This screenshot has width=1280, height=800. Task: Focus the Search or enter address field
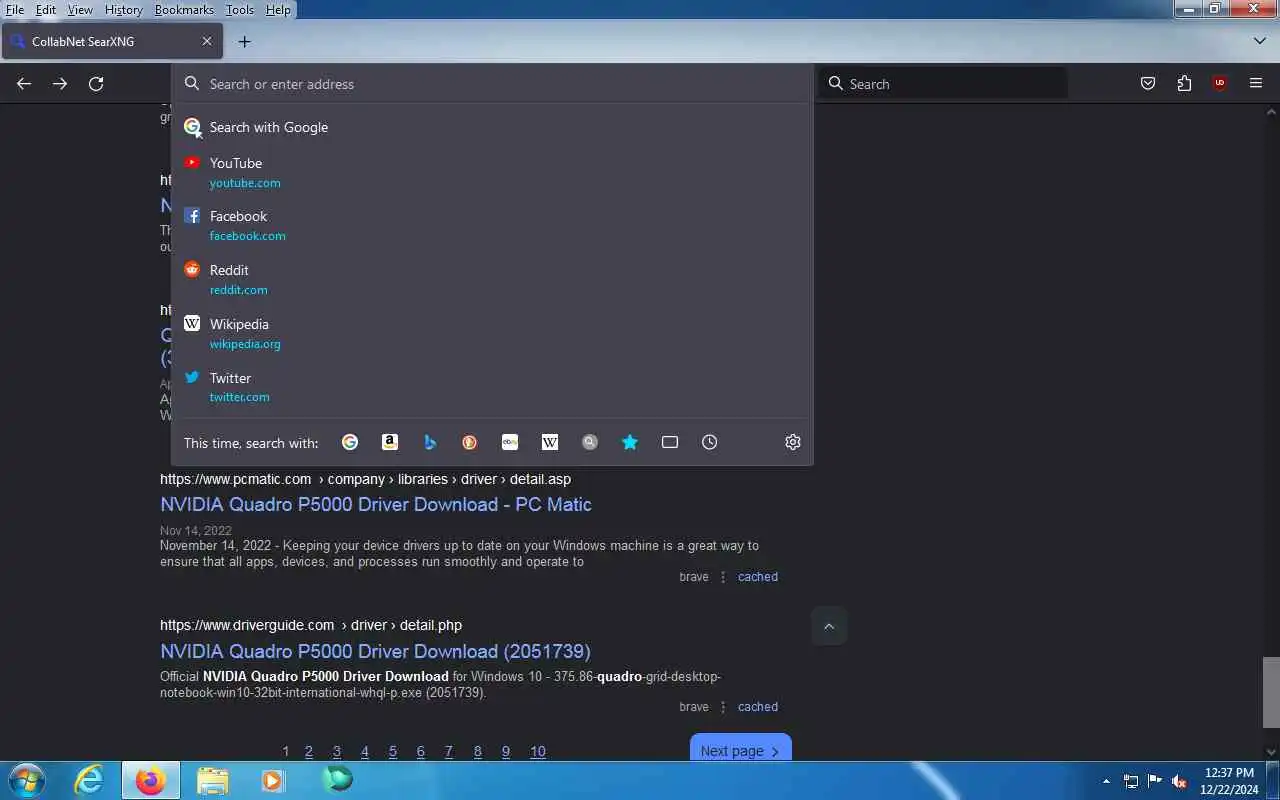492,84
